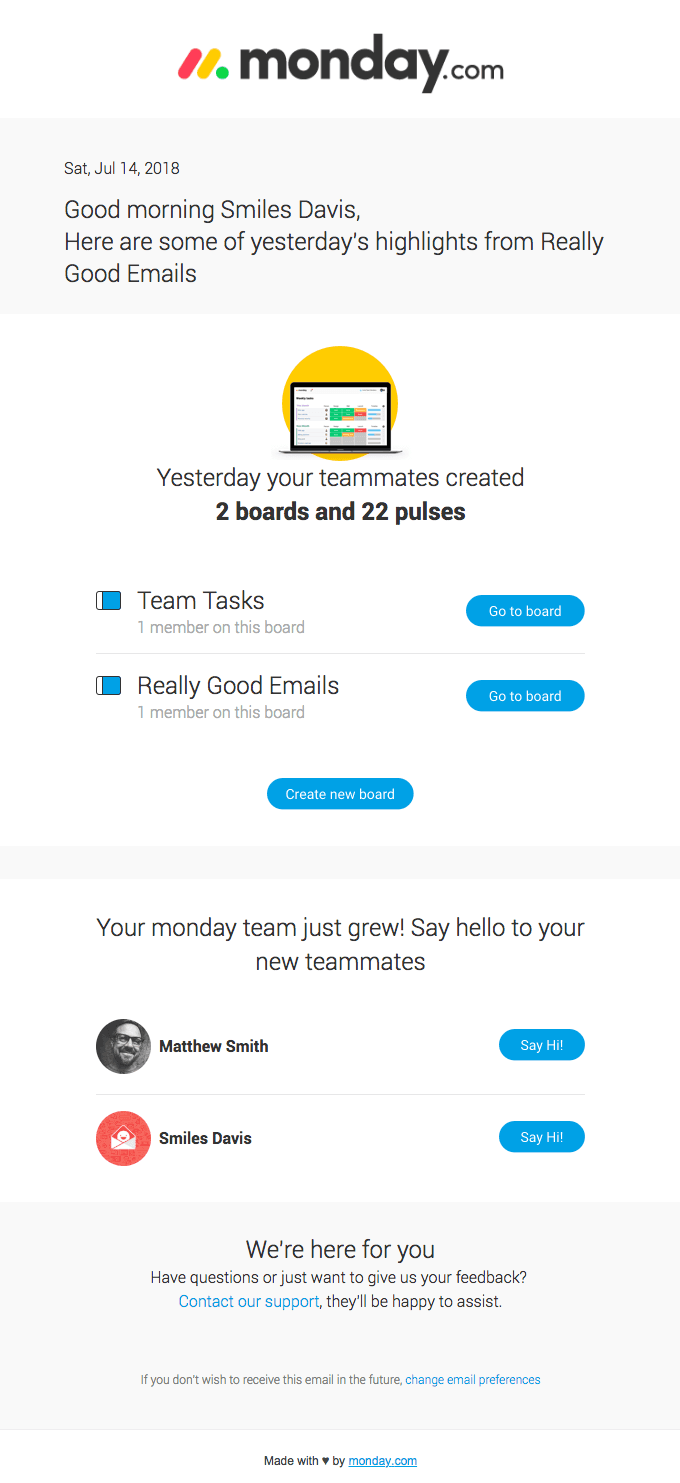
Task: Say Hi to Matthew Smith
Action: click(541, 1045)
